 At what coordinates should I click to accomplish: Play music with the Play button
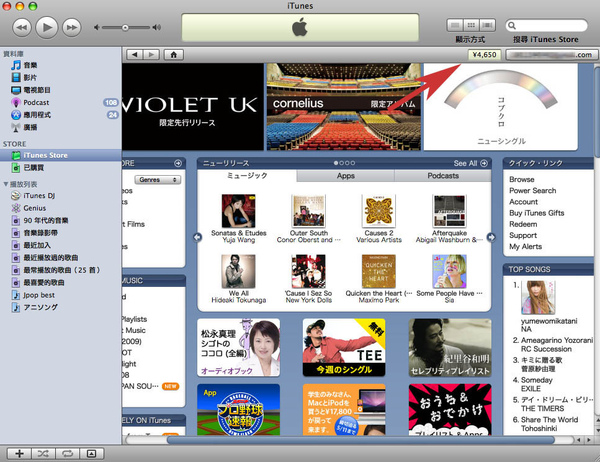coord(47,27)
